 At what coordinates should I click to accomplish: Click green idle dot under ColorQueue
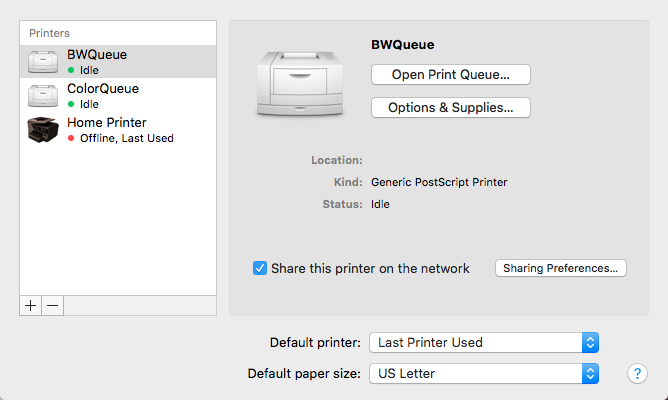coord(71,104)
